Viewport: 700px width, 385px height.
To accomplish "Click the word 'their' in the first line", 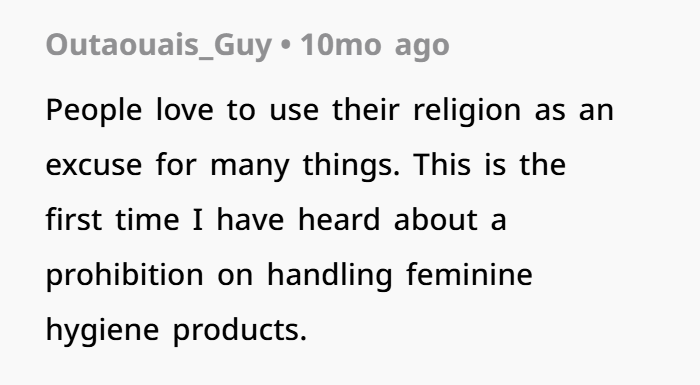I will (x=366, y=110).
